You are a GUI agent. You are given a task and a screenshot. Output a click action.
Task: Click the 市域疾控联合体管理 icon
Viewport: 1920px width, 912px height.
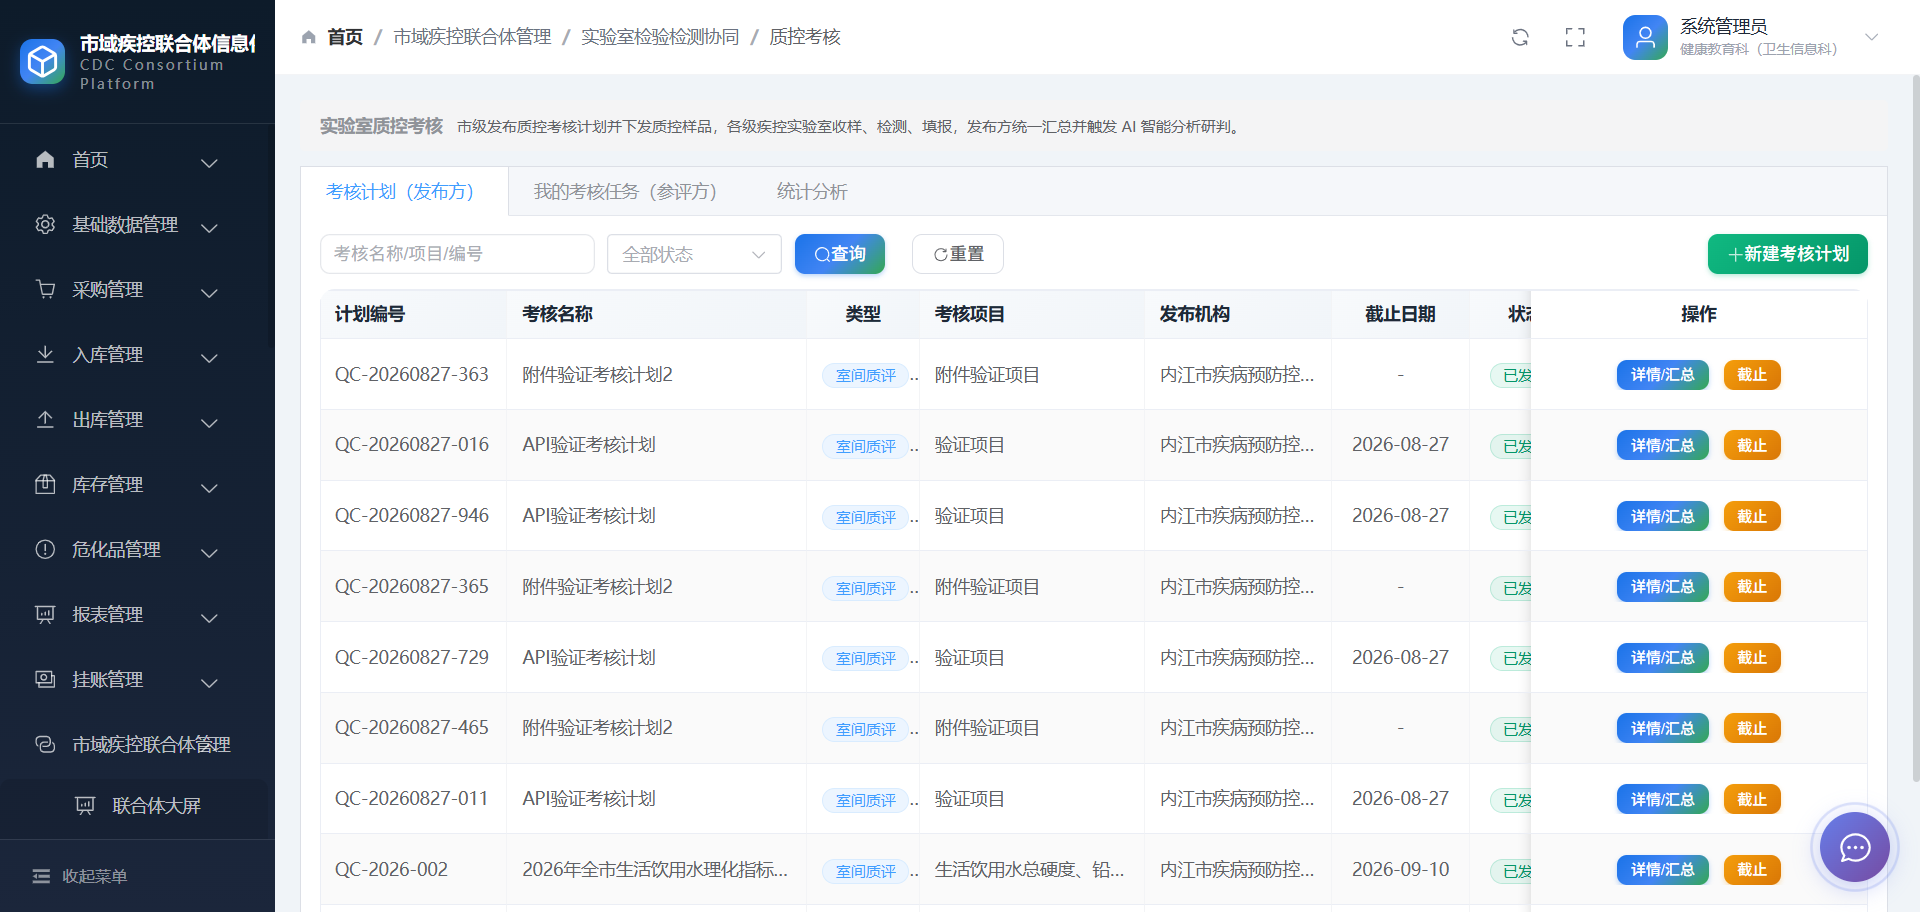coord(45,744)
